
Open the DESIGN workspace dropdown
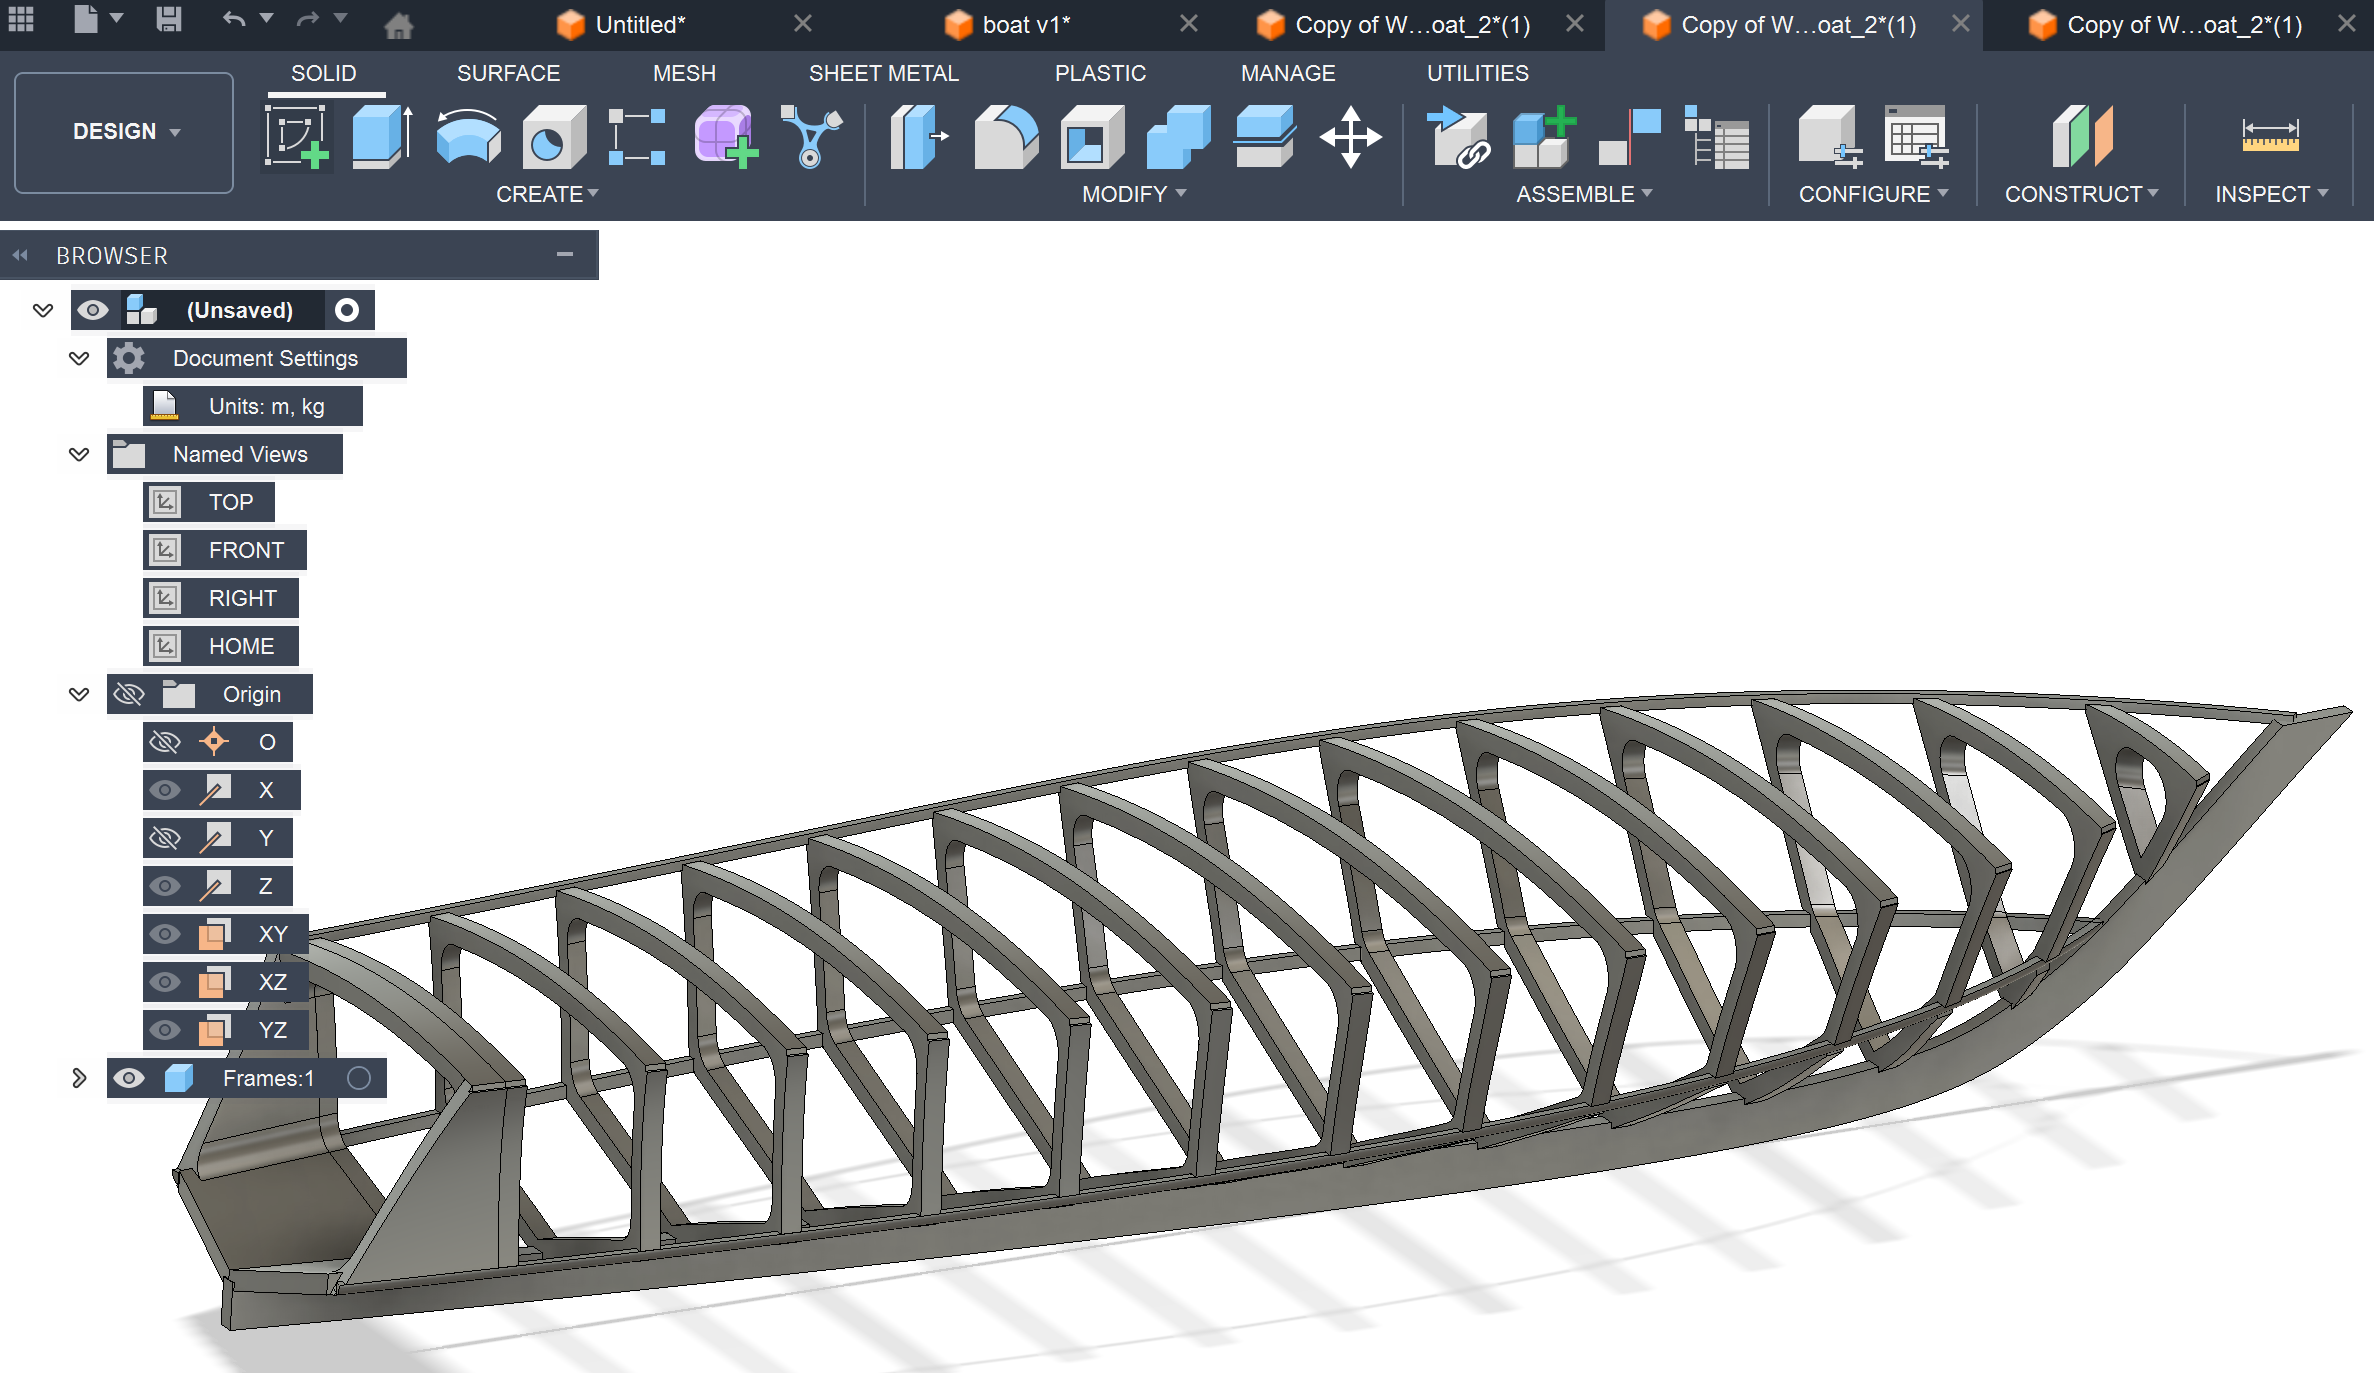click(x=124, y=132)
